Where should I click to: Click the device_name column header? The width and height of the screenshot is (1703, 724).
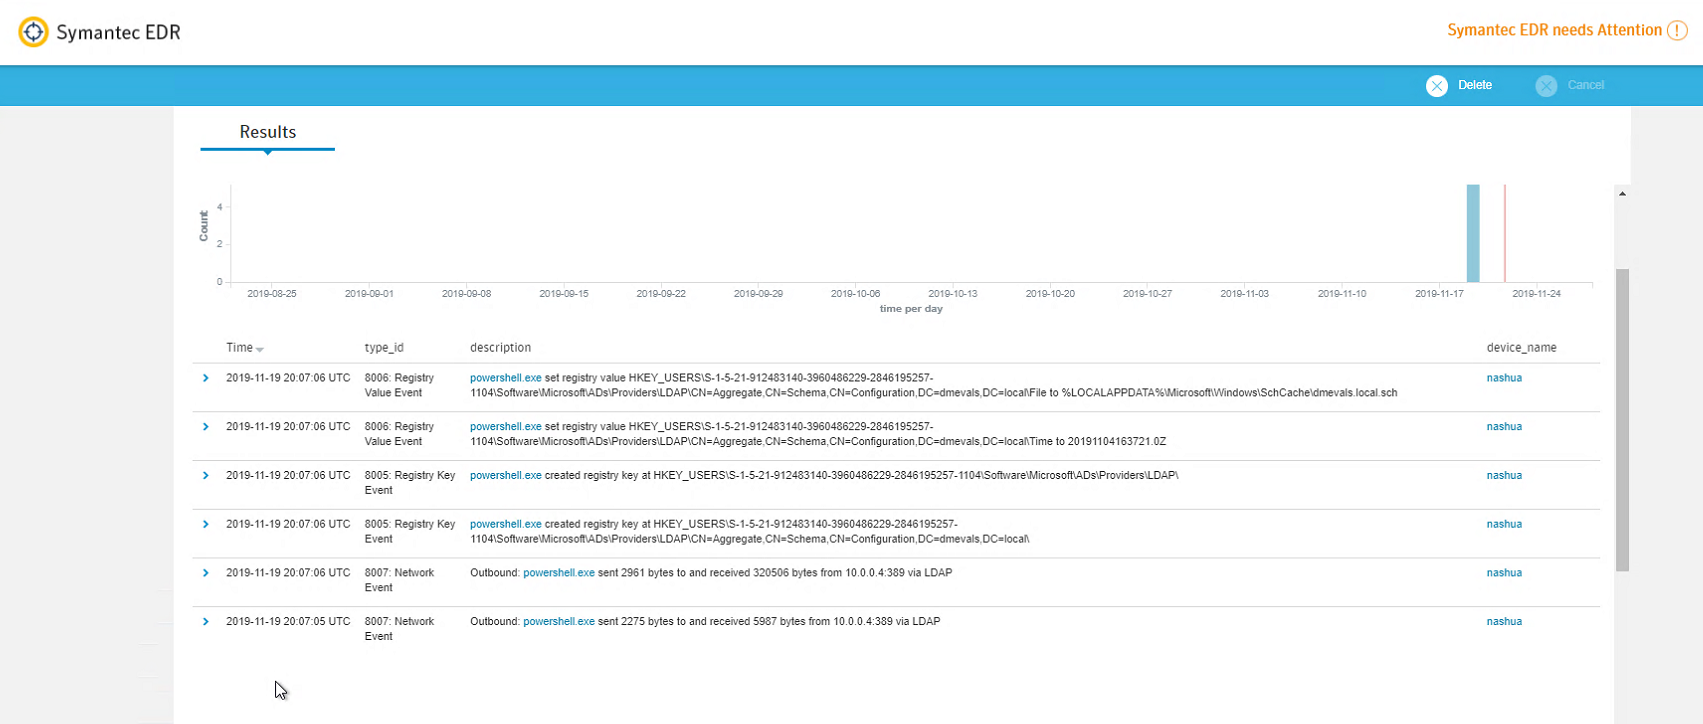[x=1521, y=348]
